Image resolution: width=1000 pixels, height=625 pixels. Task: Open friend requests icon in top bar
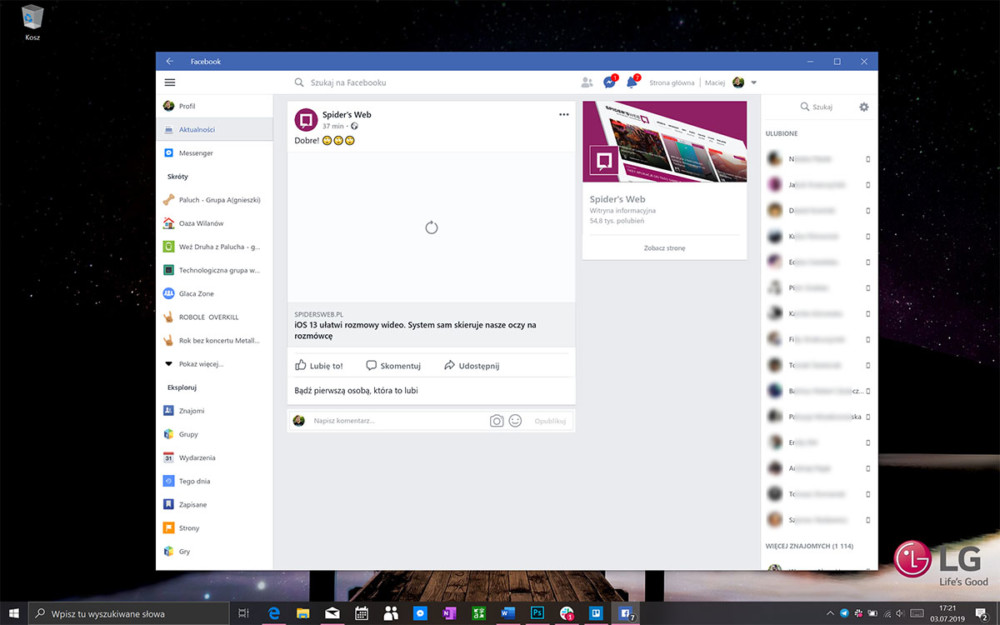click(x=587, y=82)
